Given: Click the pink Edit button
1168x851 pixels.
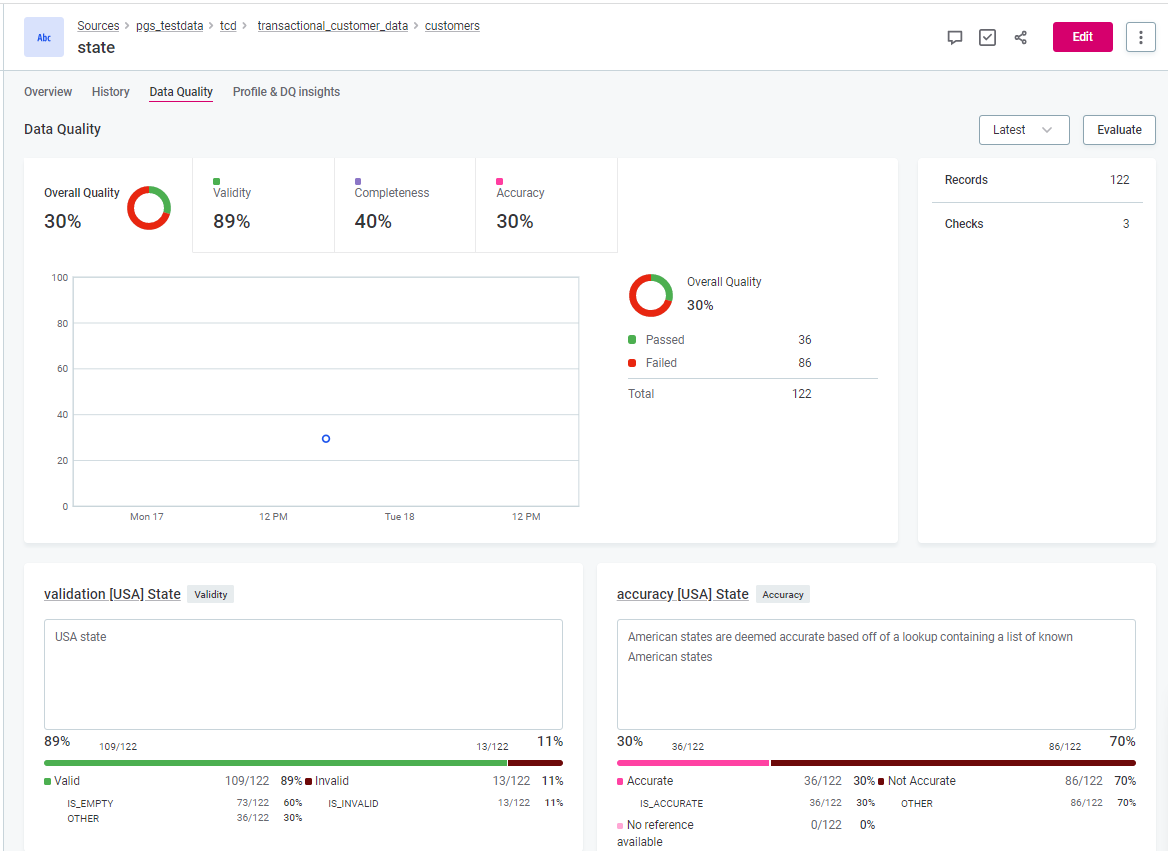Looking at the screenshot, I should 1082,37.
